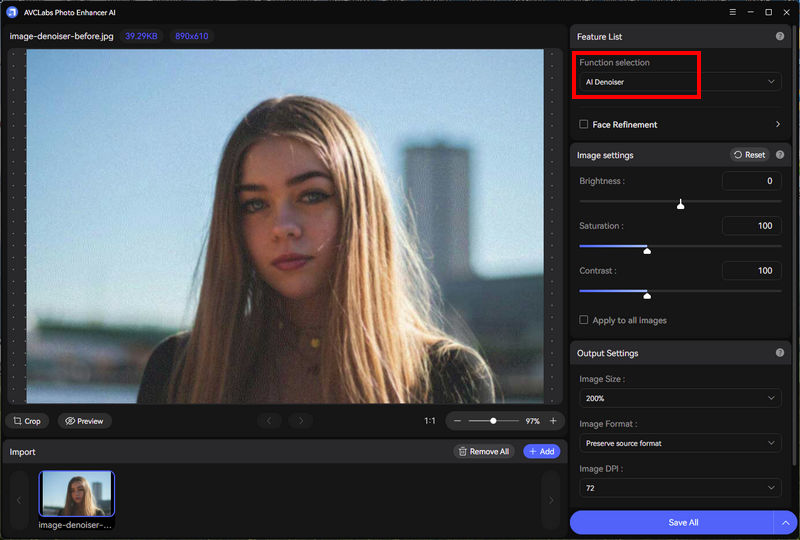Select the image-denoiser thumbnail in Import
The height and width of the screenshot is (540, 800).
[x=77, y=494]
